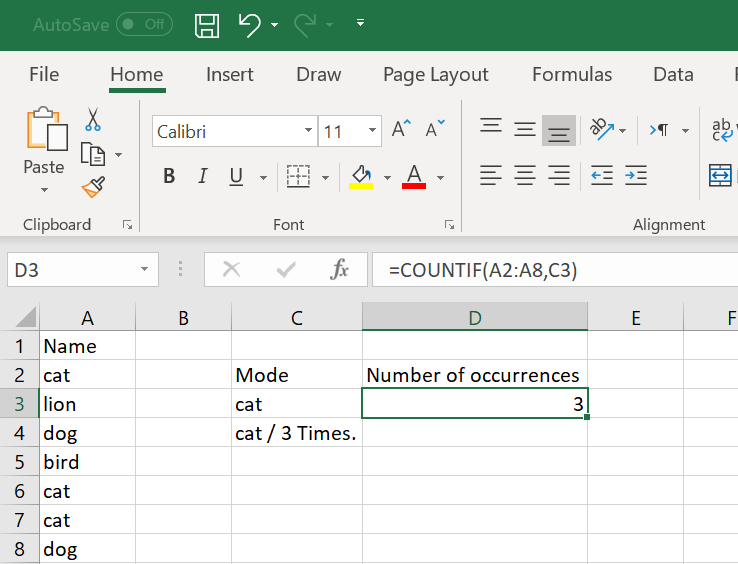
Task: Align text left
Action: click(x=491, y=176)
